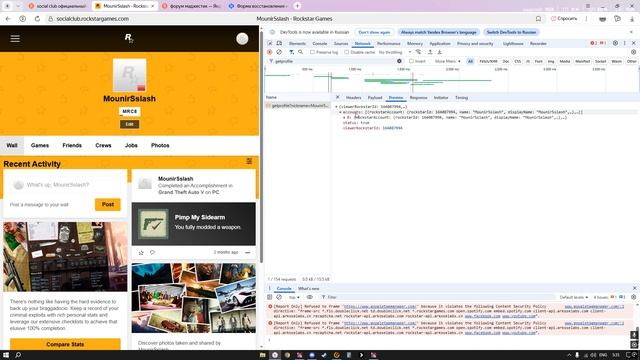Click Always match Yandex Browser's language
Screen dimensions: 640x360
439,32
